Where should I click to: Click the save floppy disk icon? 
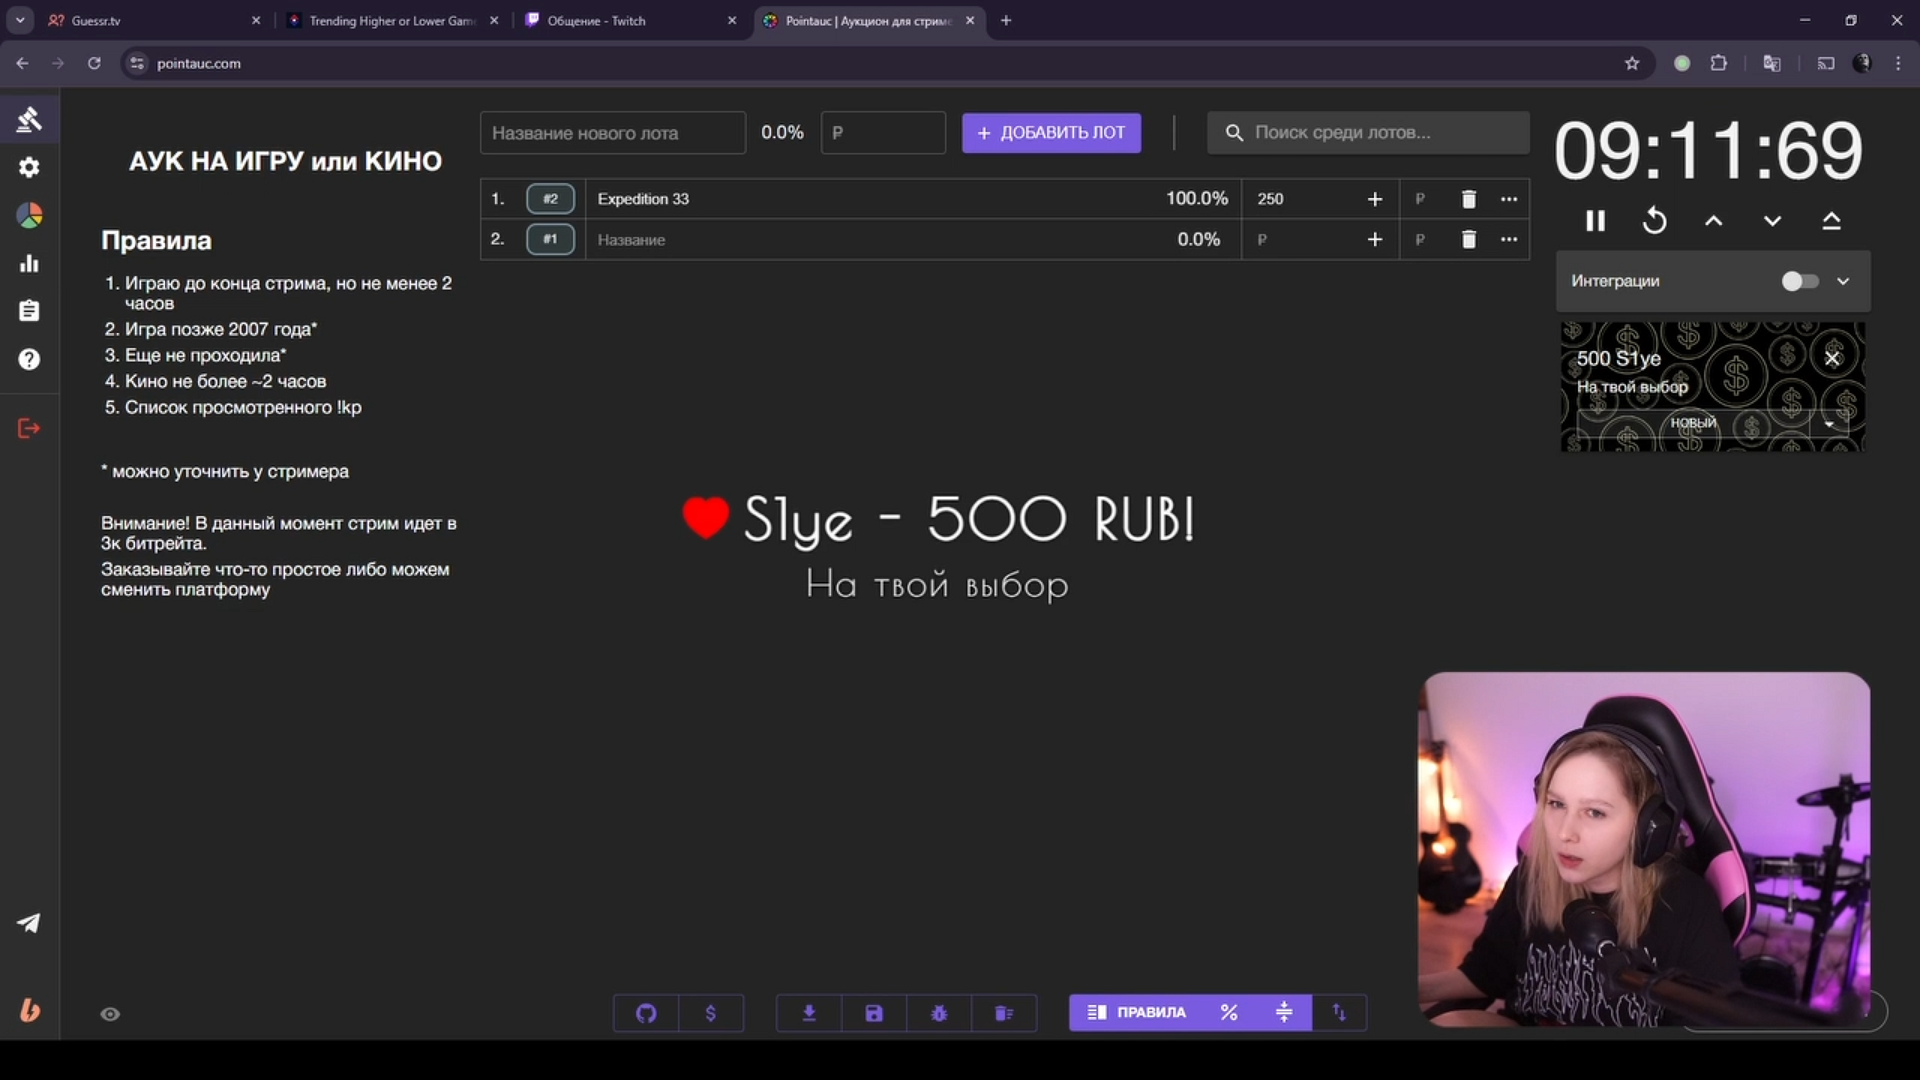tap(874, 1013)
